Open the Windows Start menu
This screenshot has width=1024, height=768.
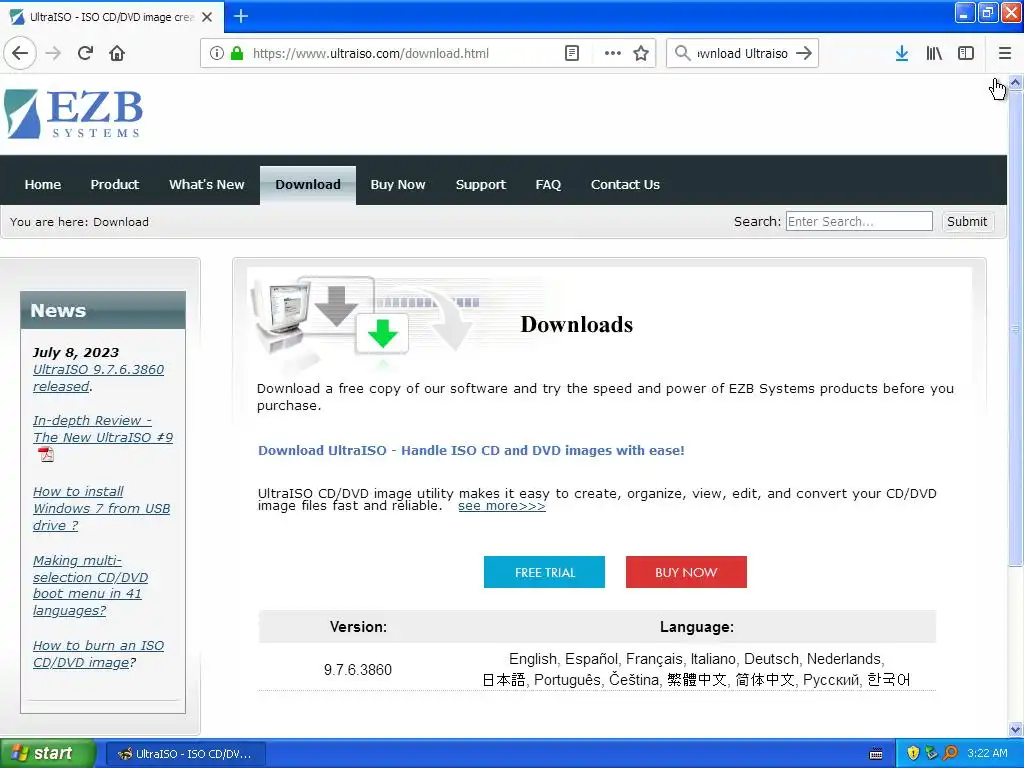tap(47, 753)
